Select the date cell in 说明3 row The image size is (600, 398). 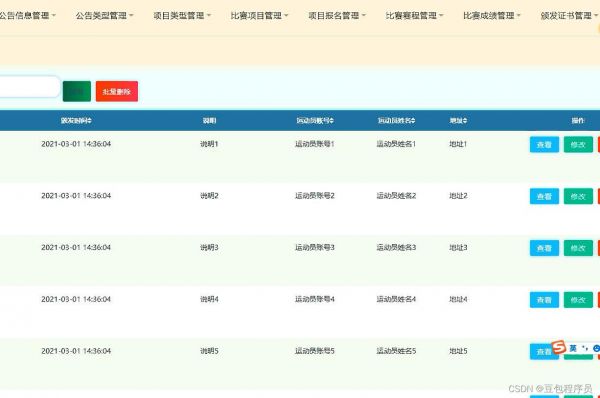point(76,247)
